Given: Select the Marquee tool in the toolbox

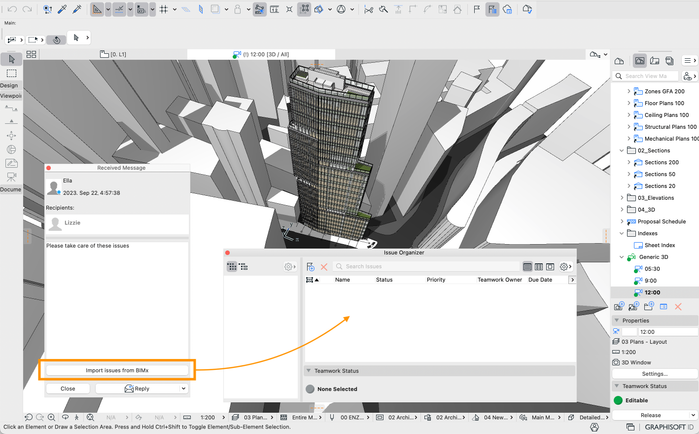Looking at the screenshot, I should [11, 73].
